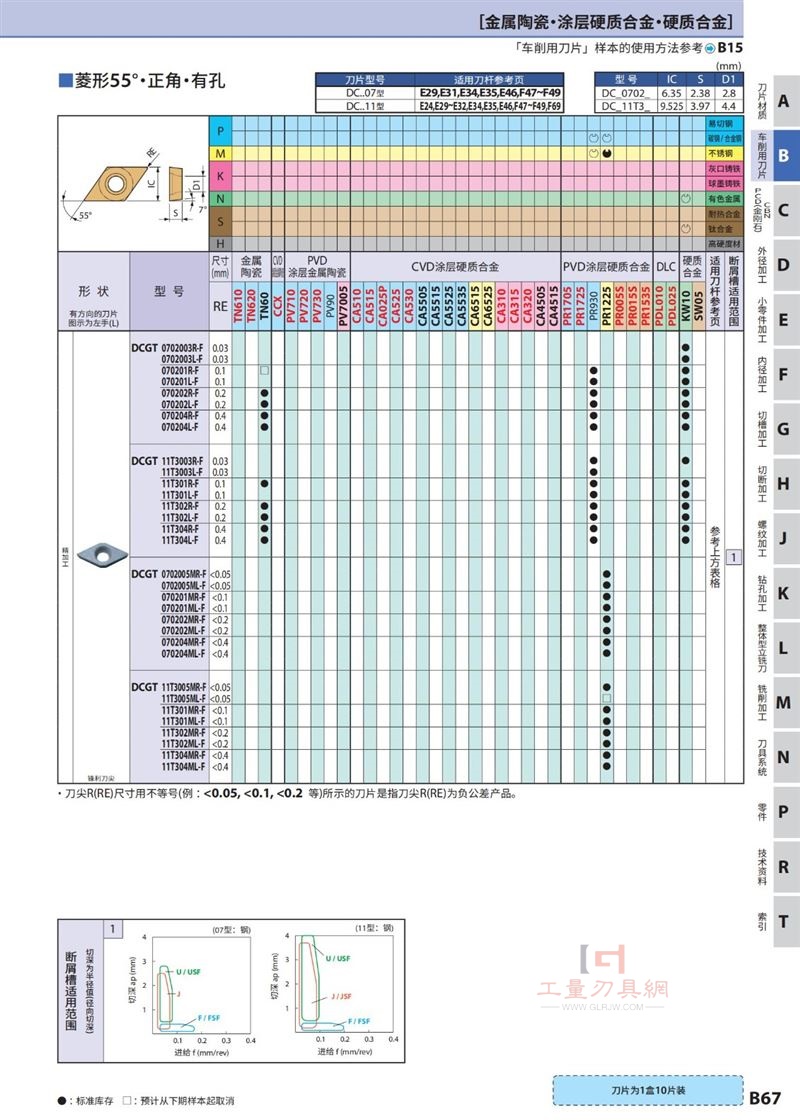Click the boxed number 1 in chipbreaker column
This screenshot has height=1120, width=800.
(734, 556)
